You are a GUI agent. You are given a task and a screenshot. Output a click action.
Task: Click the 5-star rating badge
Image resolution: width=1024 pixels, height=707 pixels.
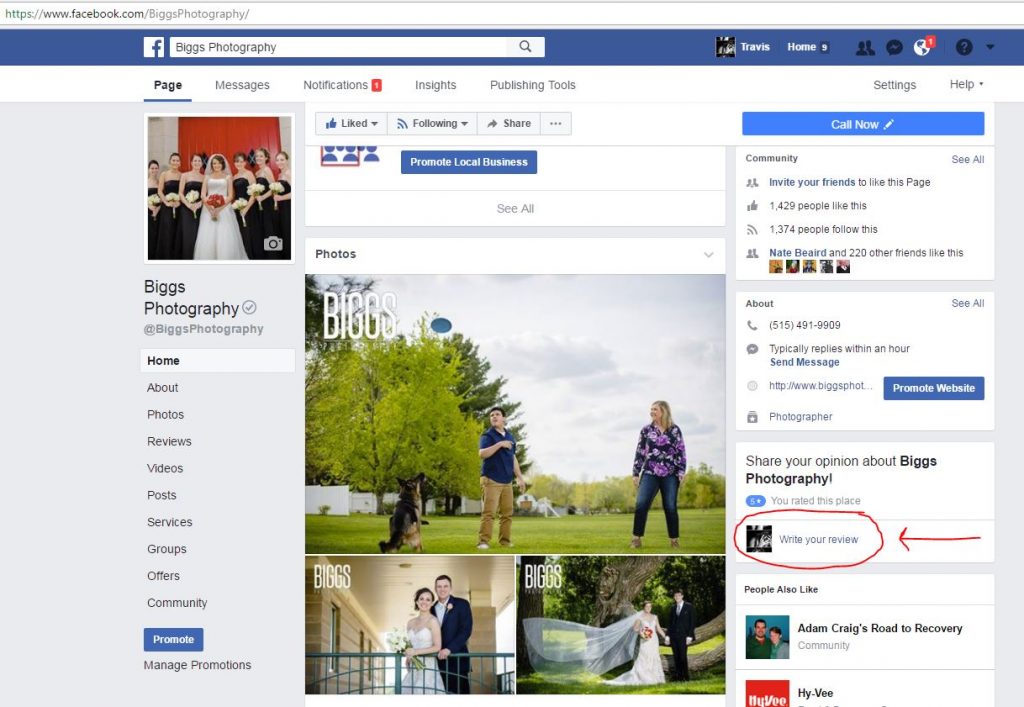tap(756, 501)
